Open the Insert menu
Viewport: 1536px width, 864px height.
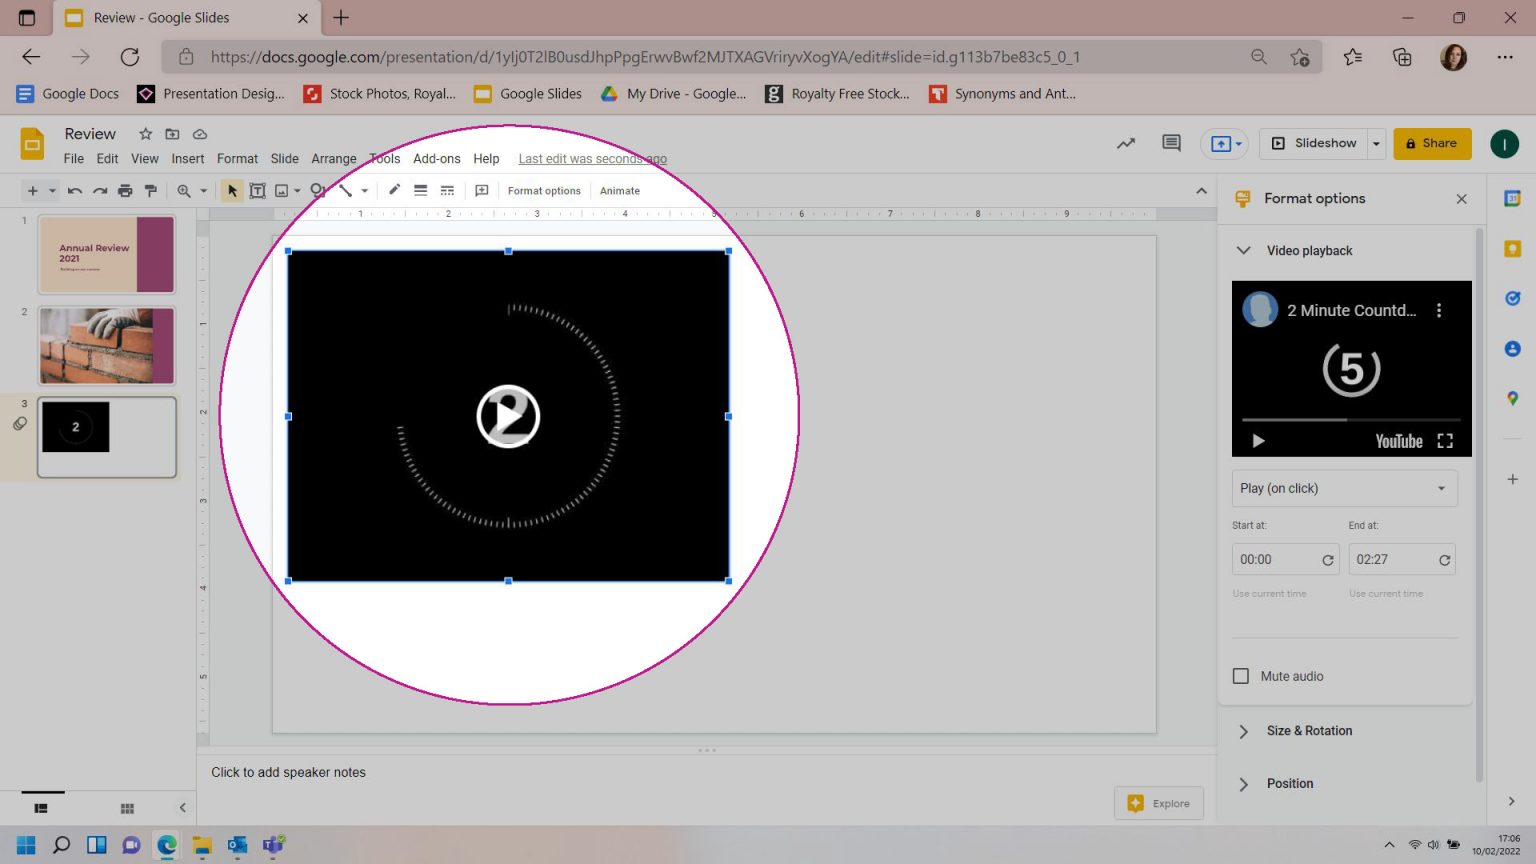[x=188, y=158]
